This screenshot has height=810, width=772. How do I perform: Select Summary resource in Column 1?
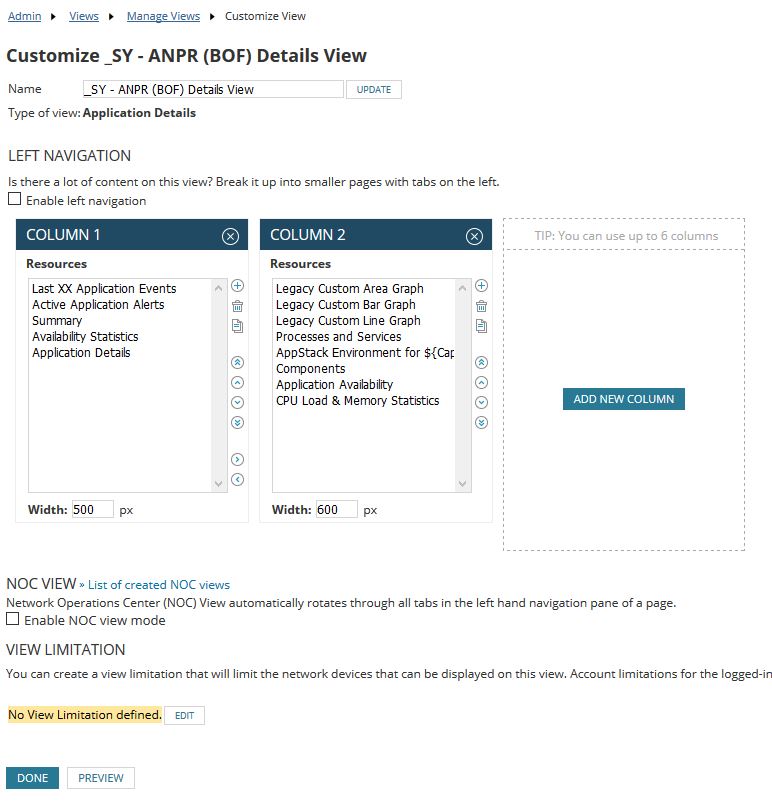click(57, 320)
